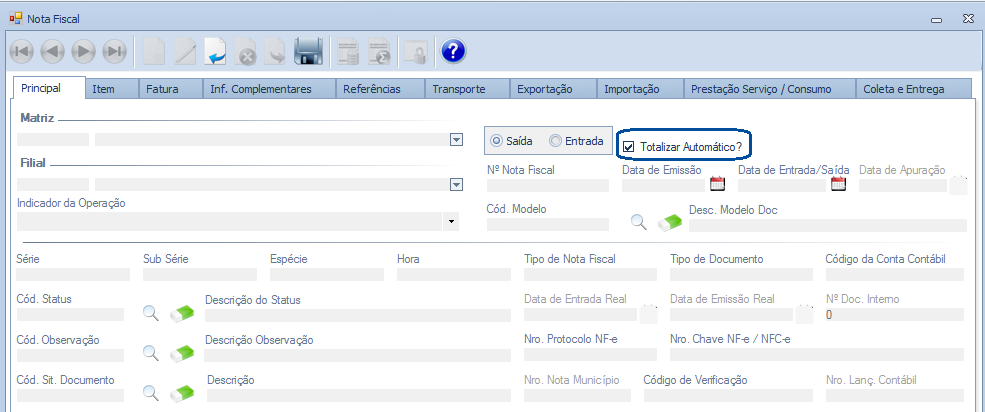Click the Cód. Observação input field
Screen dimensions: 985x412
click(x=70, y=355)
